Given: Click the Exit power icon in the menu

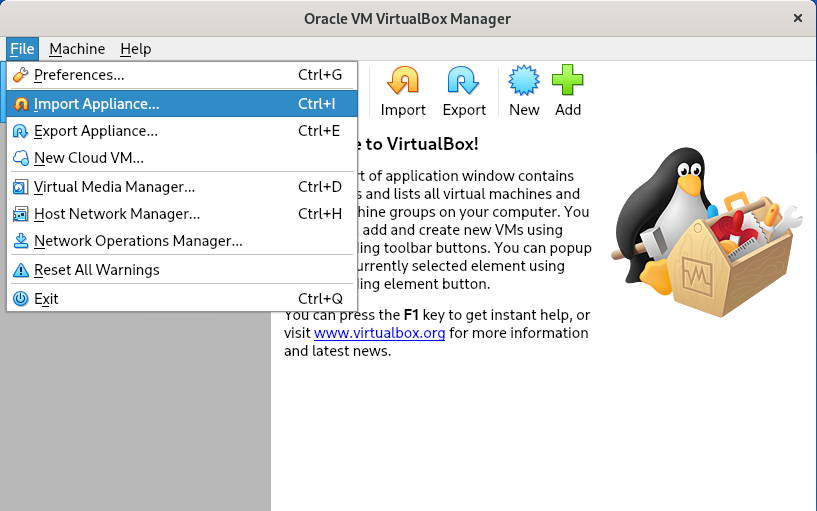Looking at the screenshot, I should 20,299.
